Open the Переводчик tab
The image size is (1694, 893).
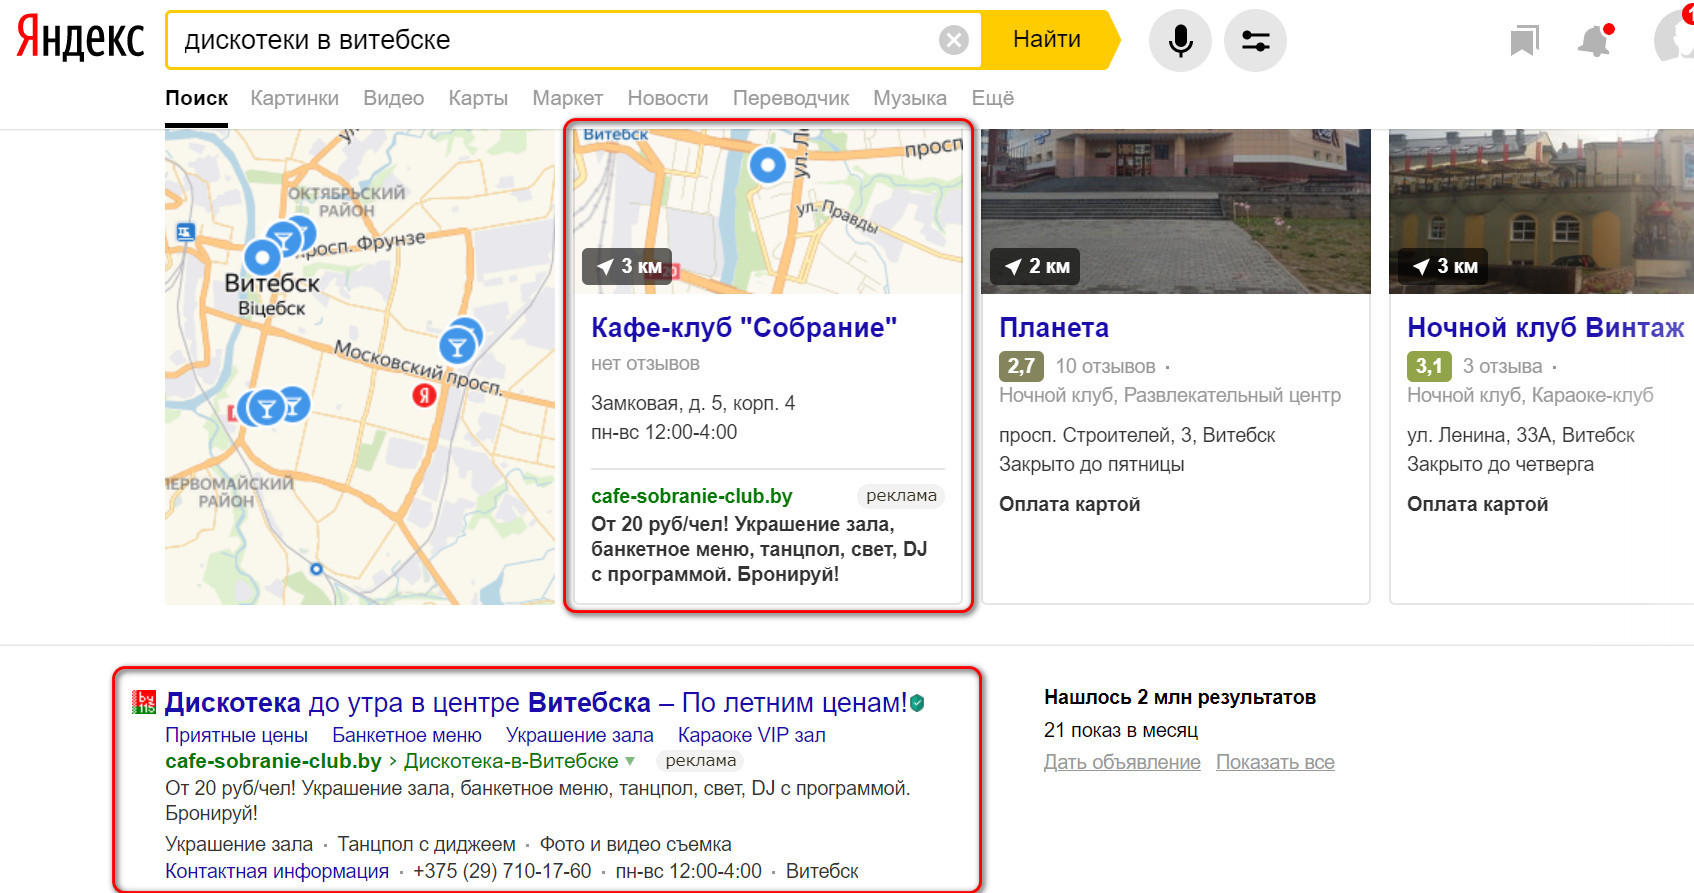791,98
